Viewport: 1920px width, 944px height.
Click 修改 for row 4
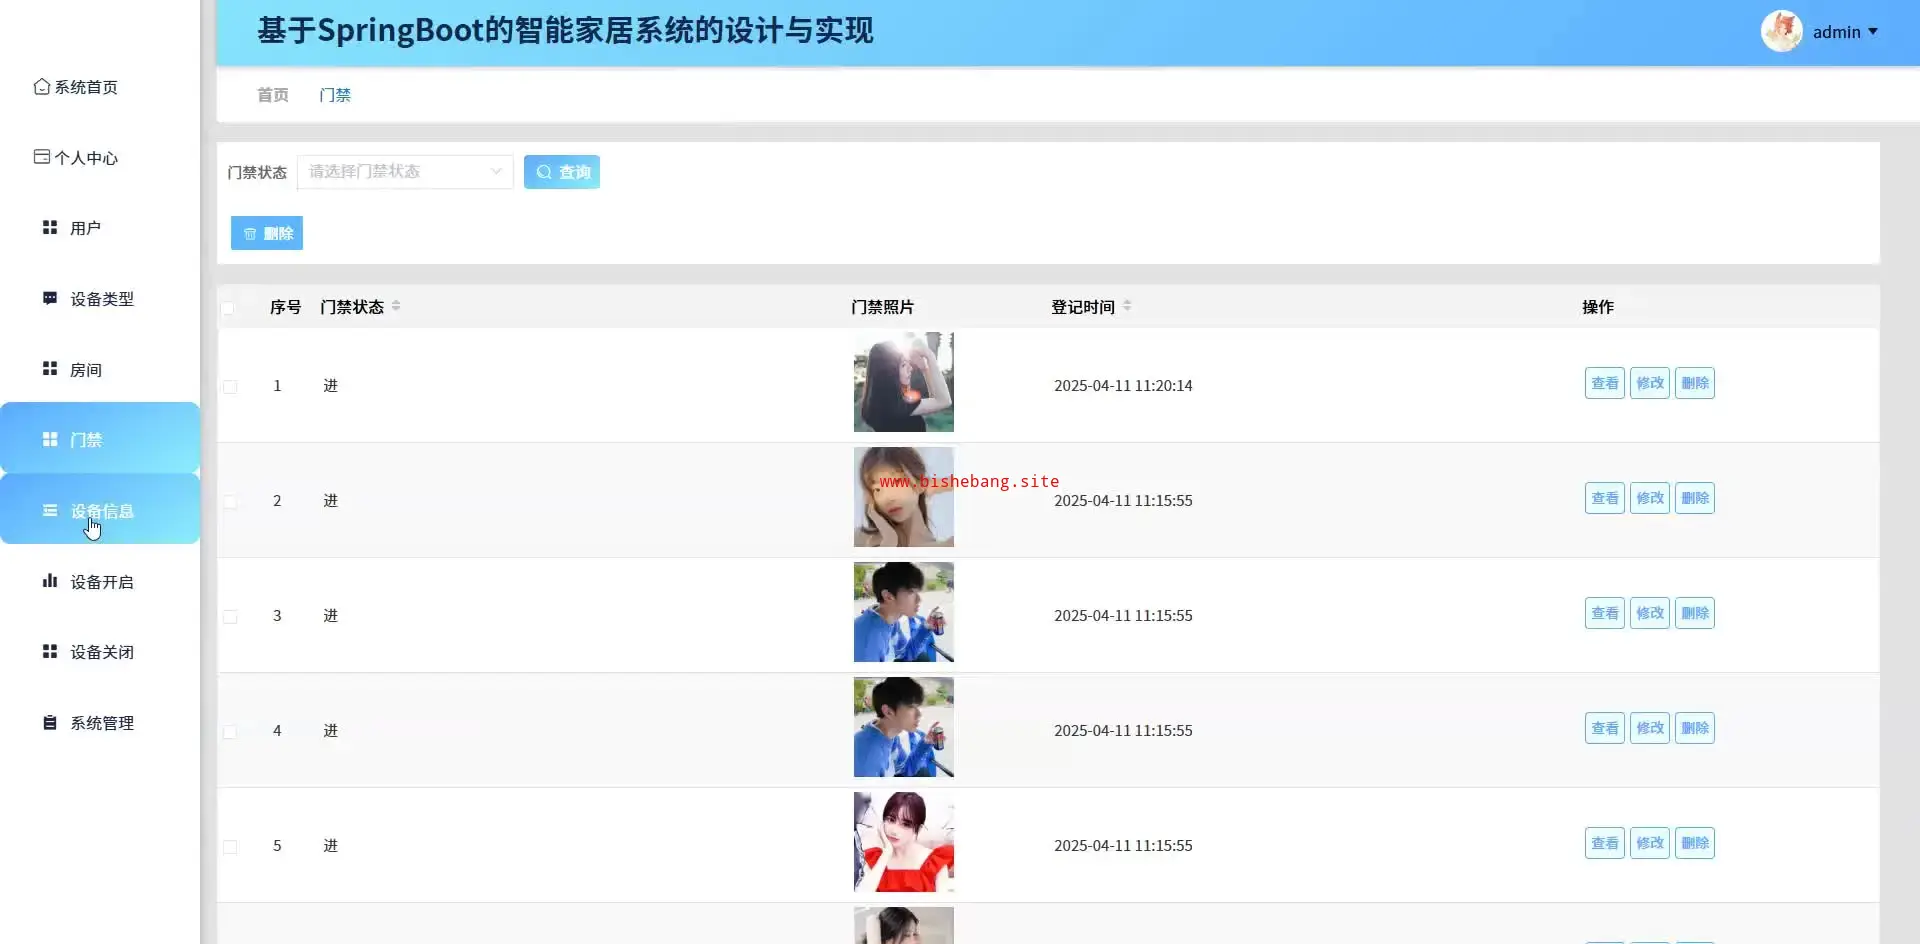[x=1650, y=728]
